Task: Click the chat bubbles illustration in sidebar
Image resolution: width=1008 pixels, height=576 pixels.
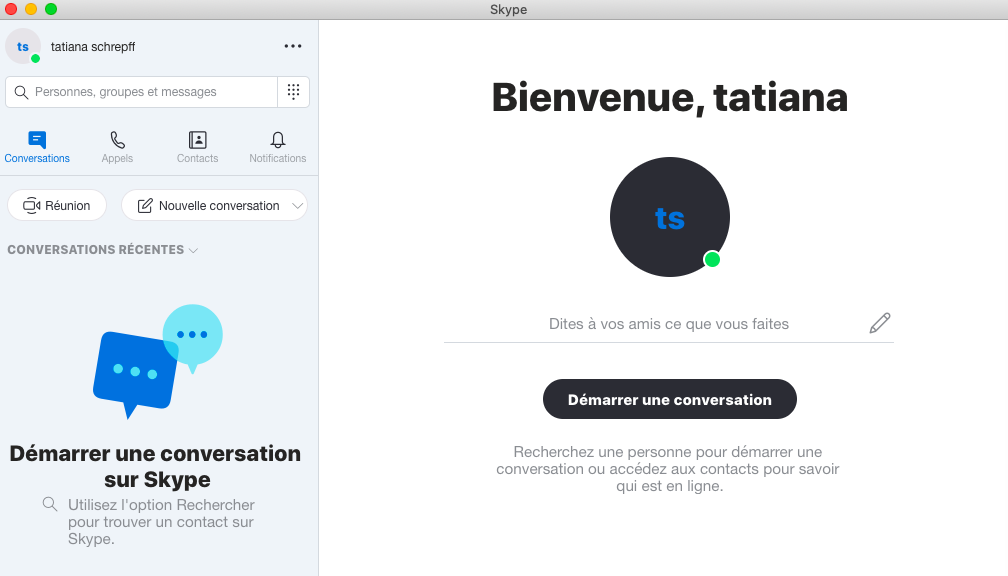Action: pyautogui.click(x=158, y=361)
